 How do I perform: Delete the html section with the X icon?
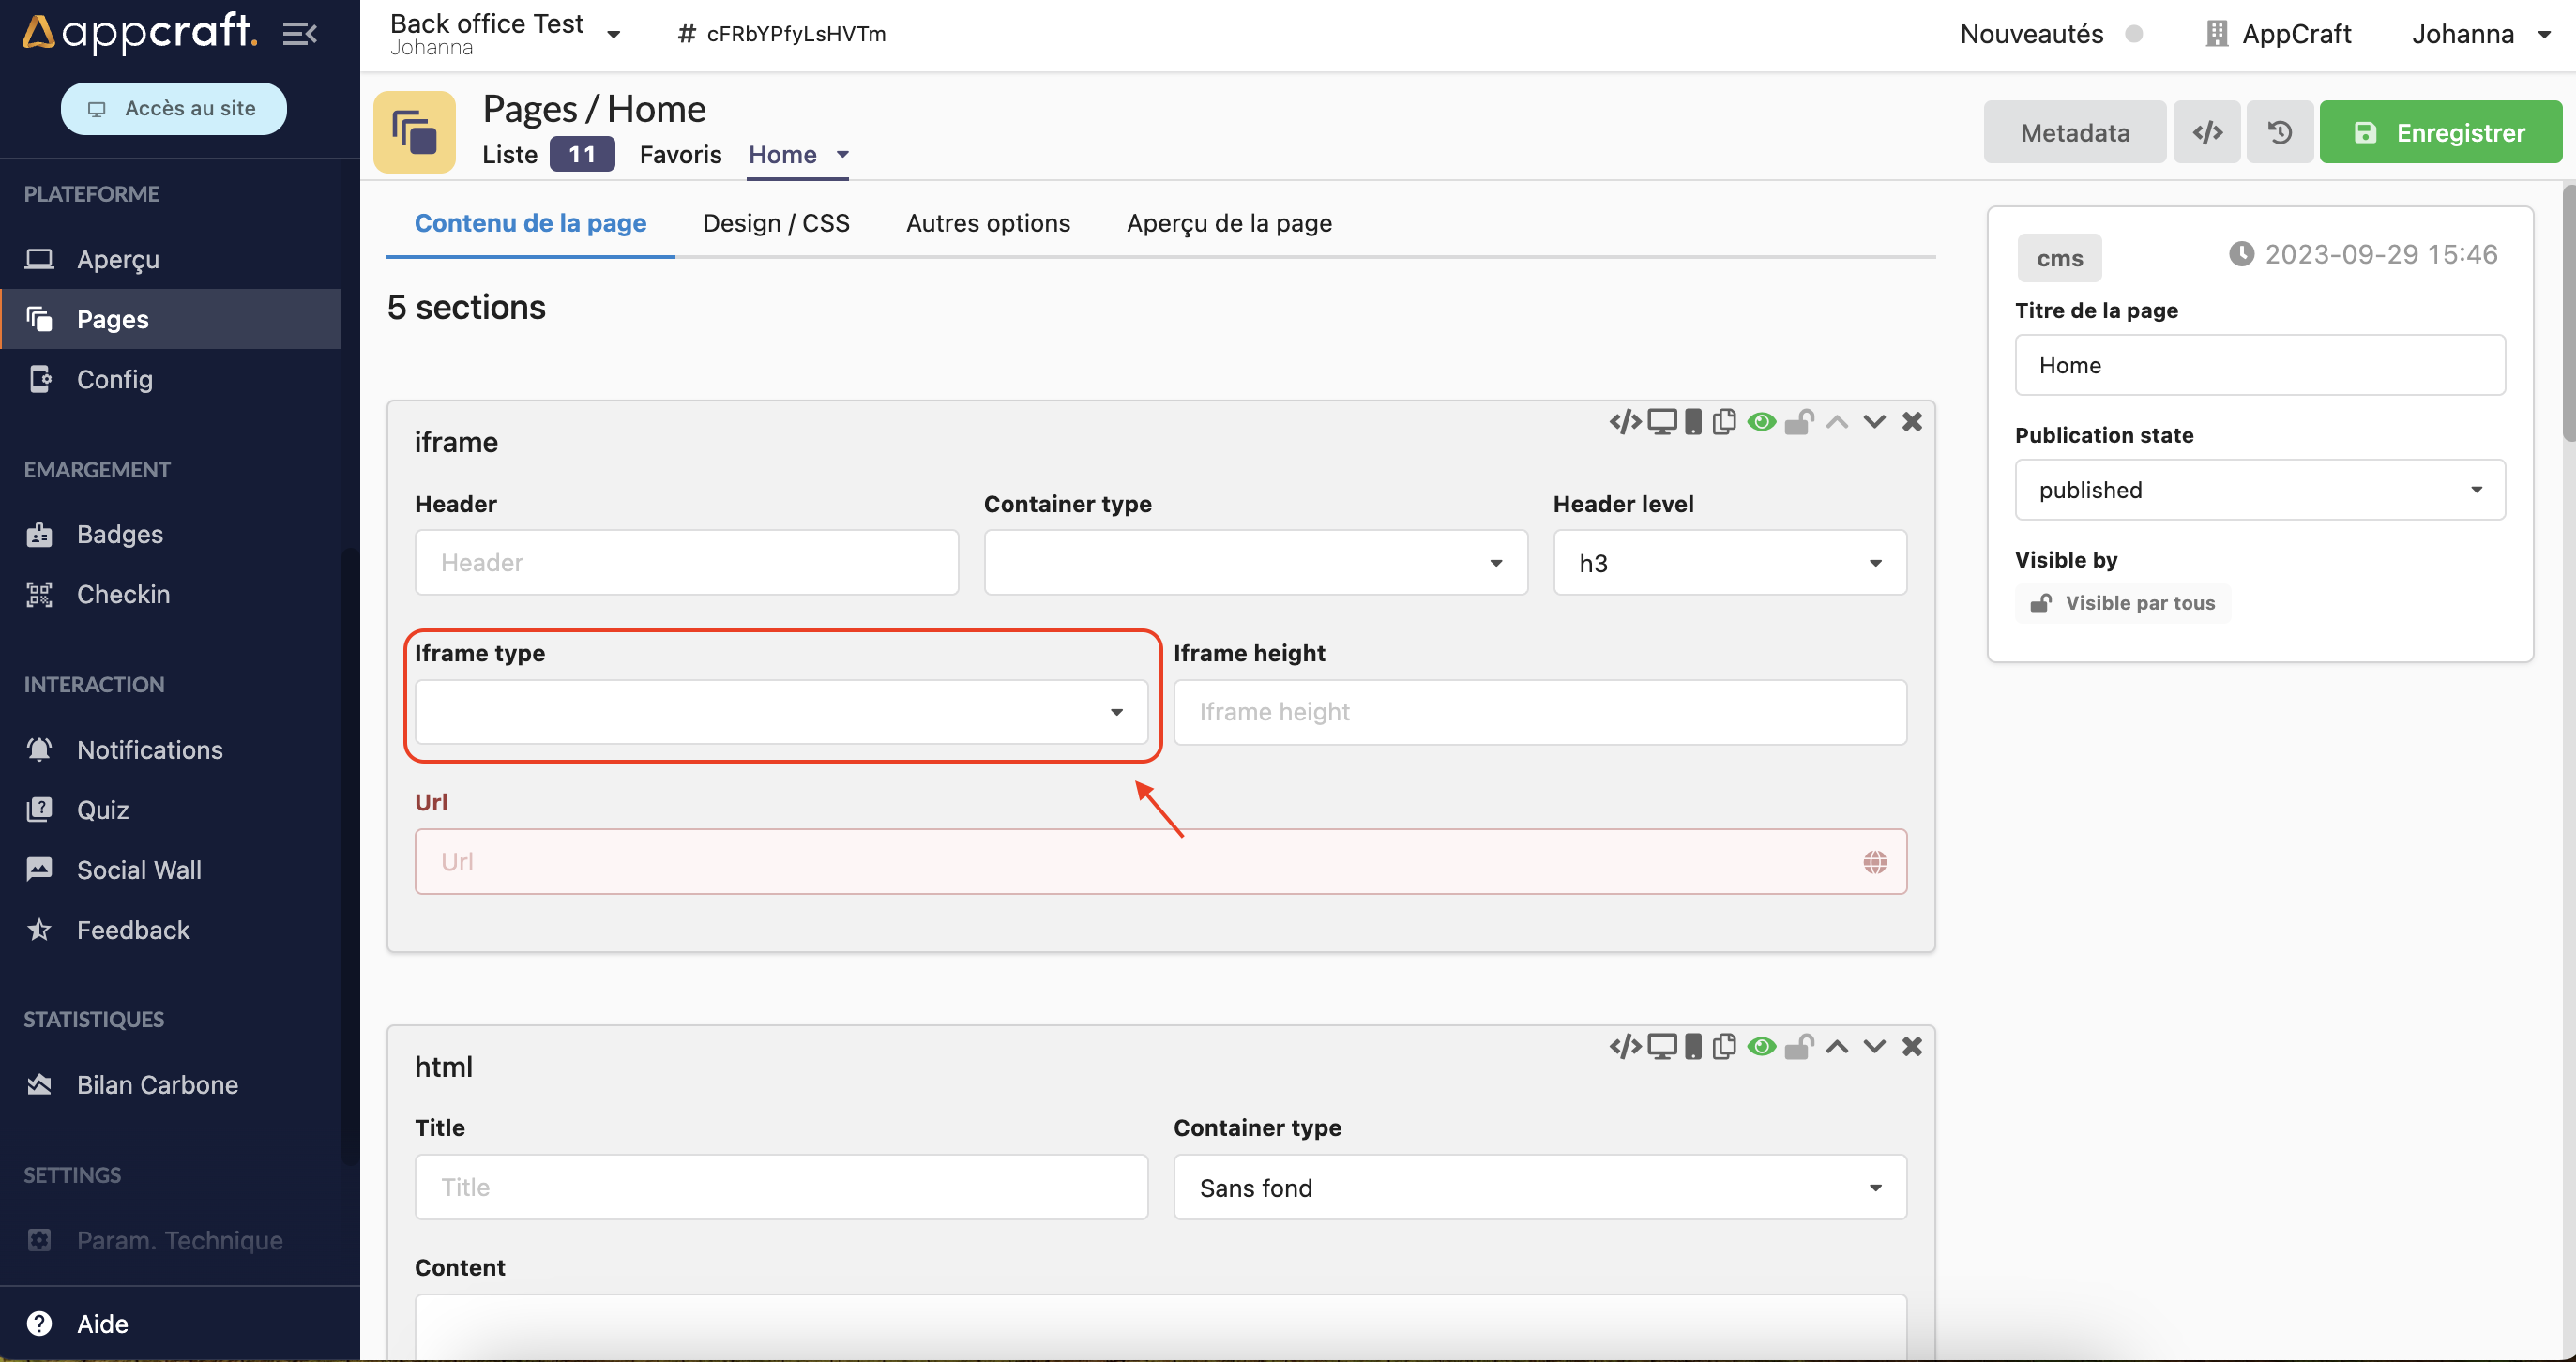(1911, 1047)
